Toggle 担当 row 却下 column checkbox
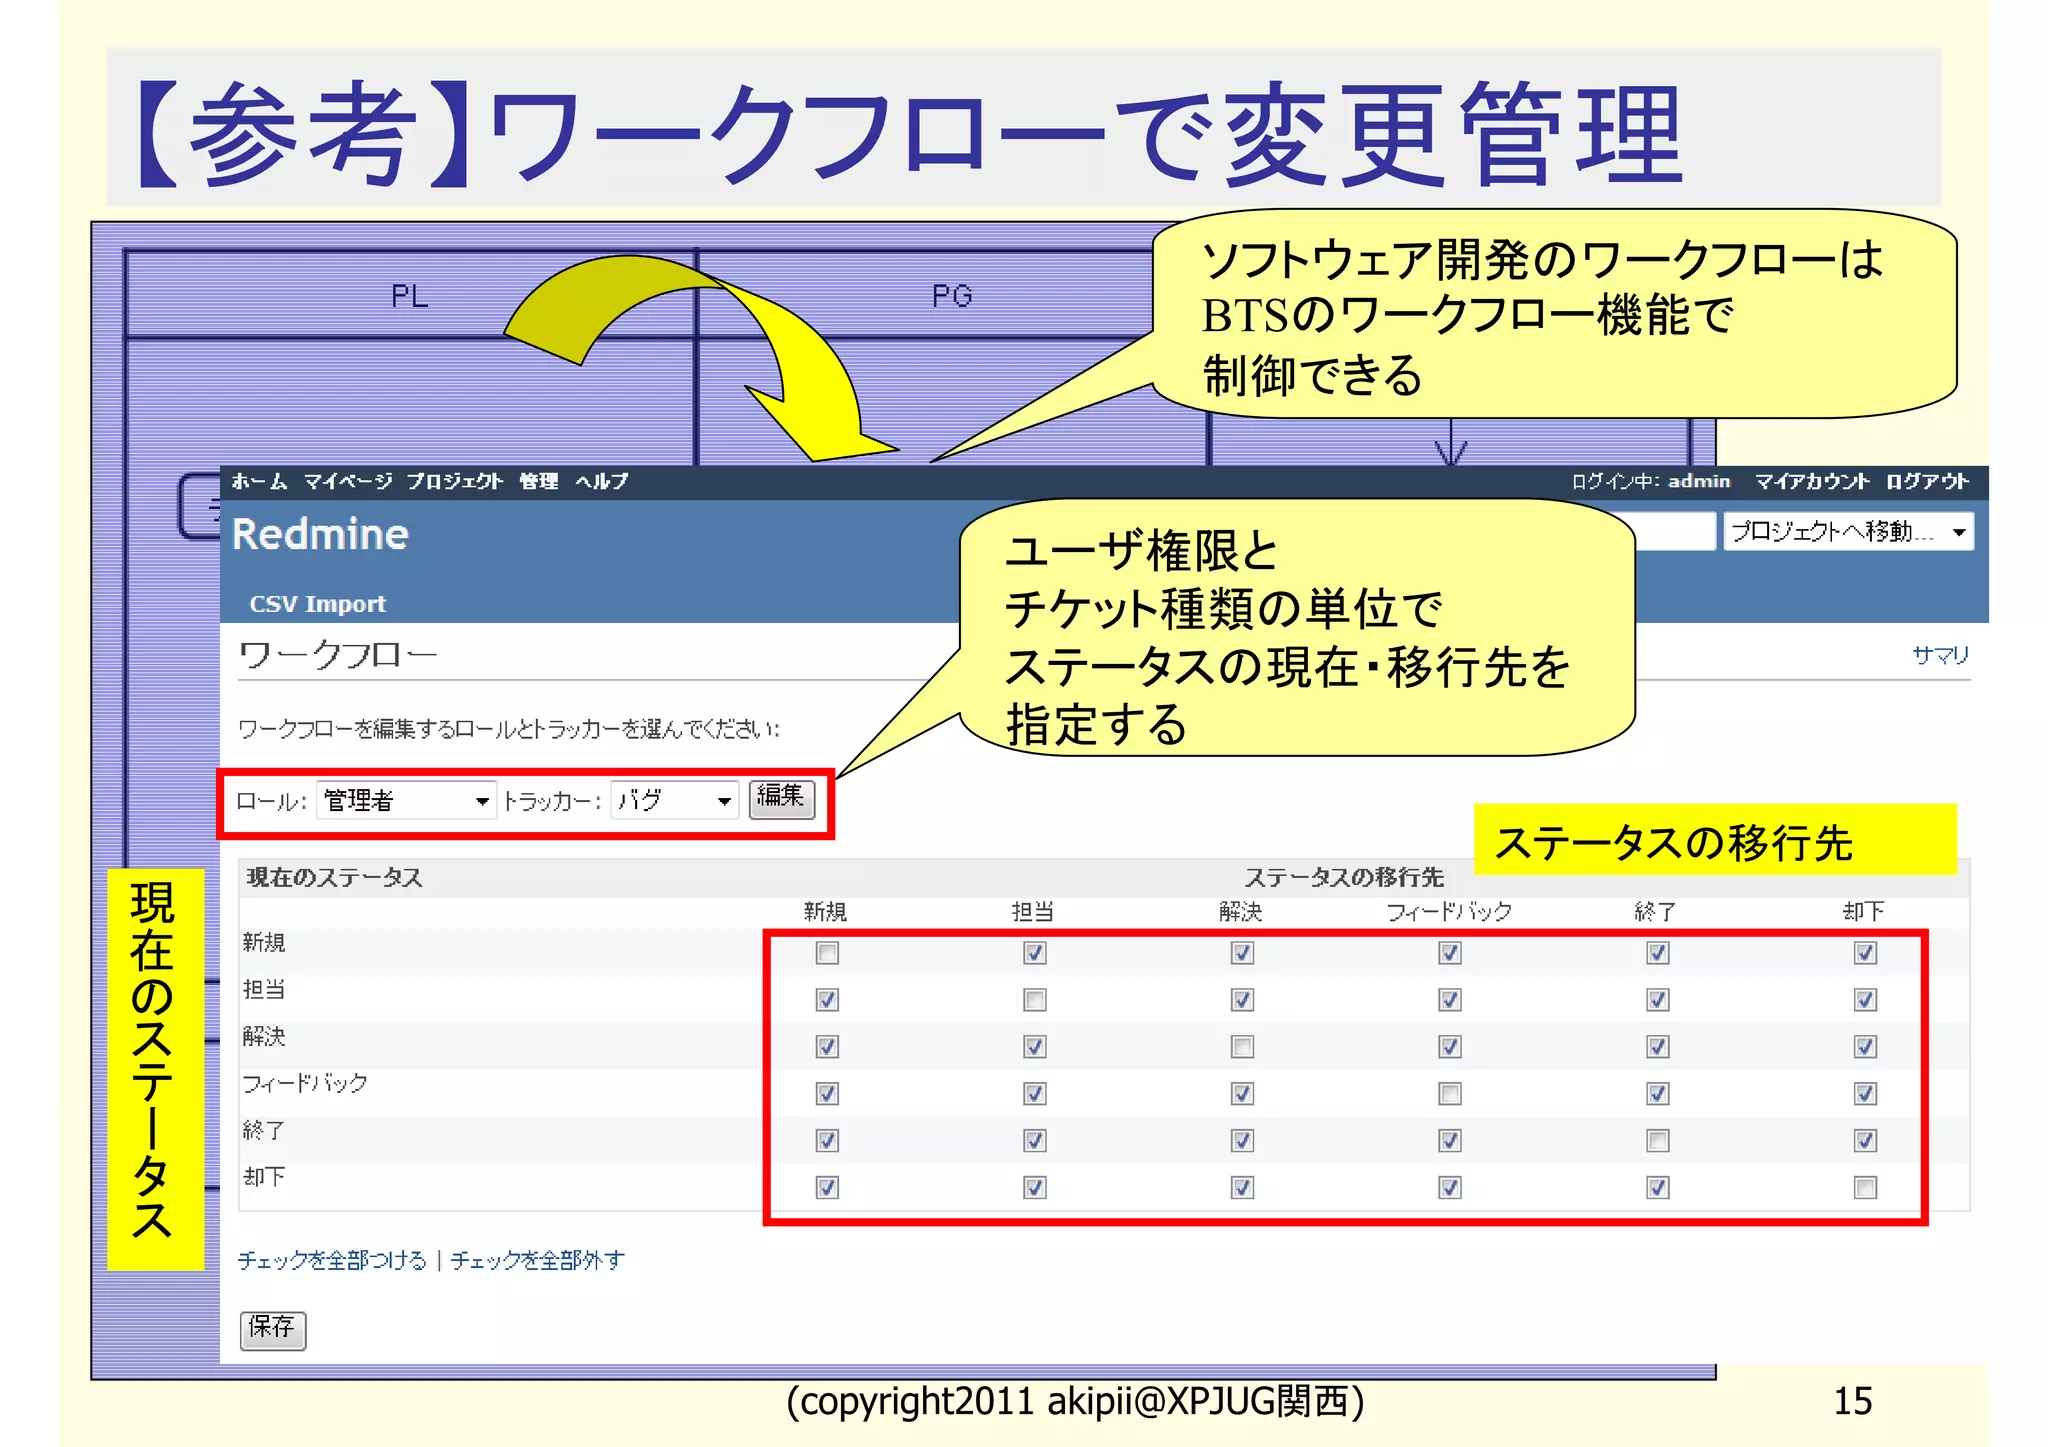Screen dimensions: 2048x1447 point(1865,1000)
